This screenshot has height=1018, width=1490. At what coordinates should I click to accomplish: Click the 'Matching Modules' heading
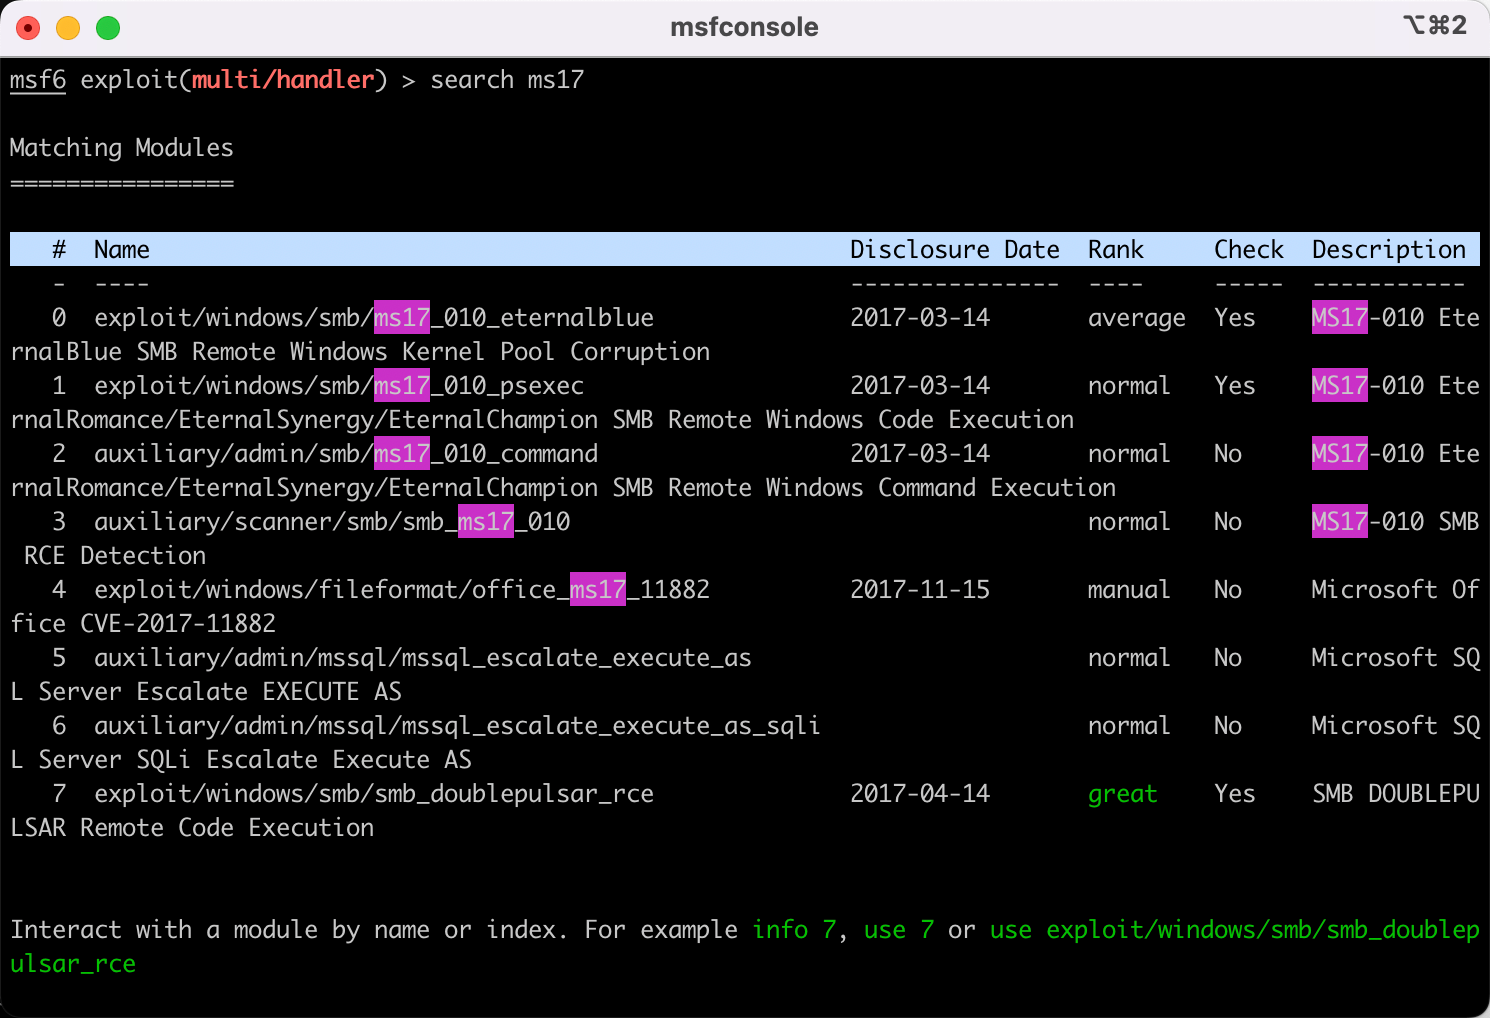click(122, 148)
